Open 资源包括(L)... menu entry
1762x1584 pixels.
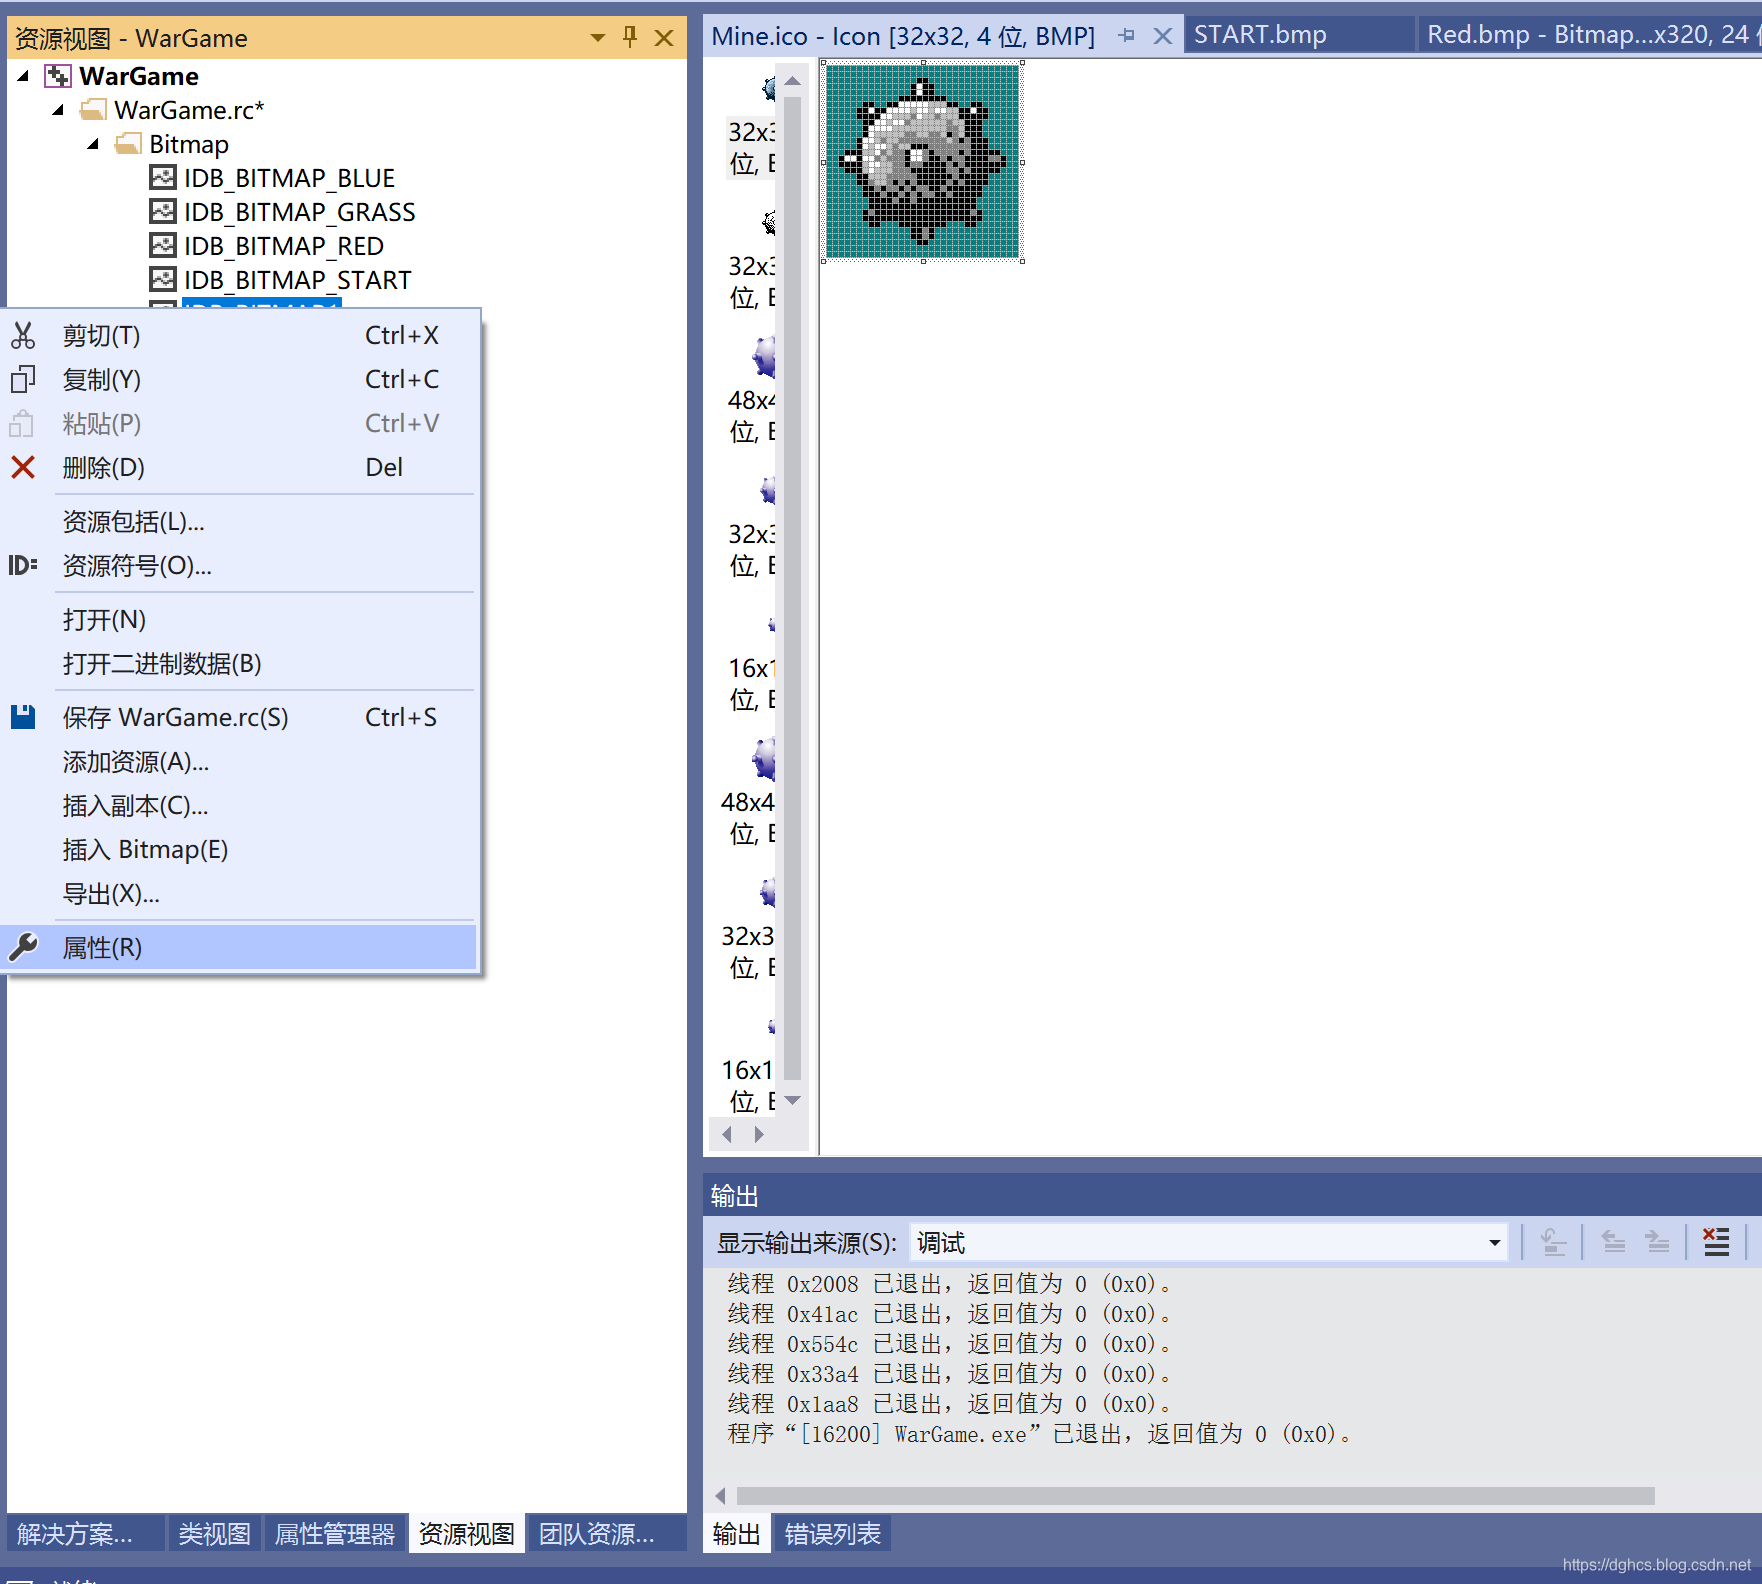pyautogui.click(x=240, y=521)
